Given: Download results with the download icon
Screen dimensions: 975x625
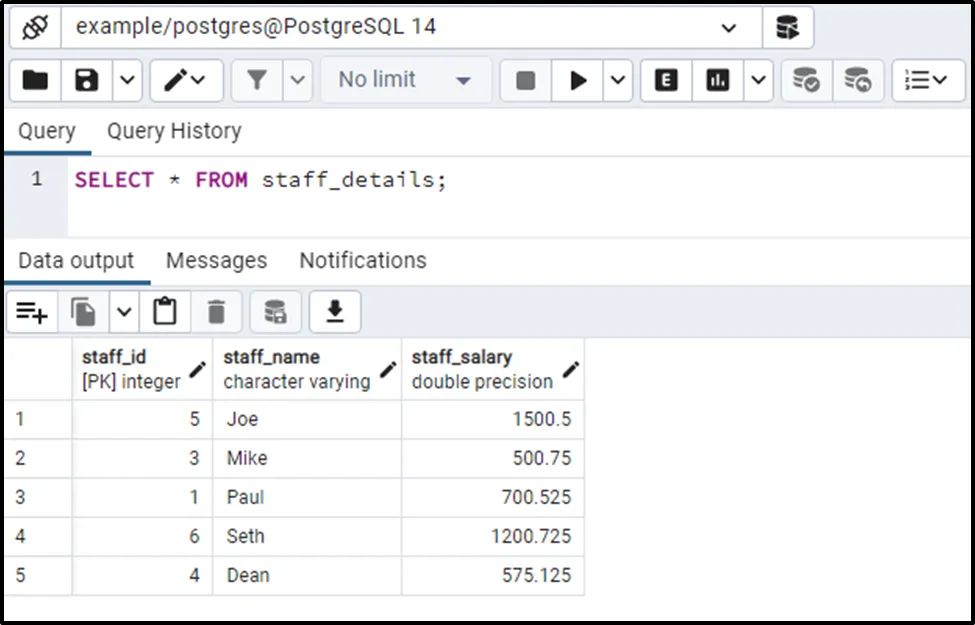Looking at the screenshot, I should 335,313.
